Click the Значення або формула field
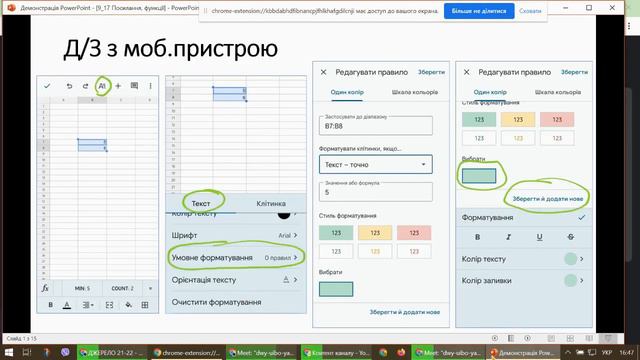 [x=376, y=192]
